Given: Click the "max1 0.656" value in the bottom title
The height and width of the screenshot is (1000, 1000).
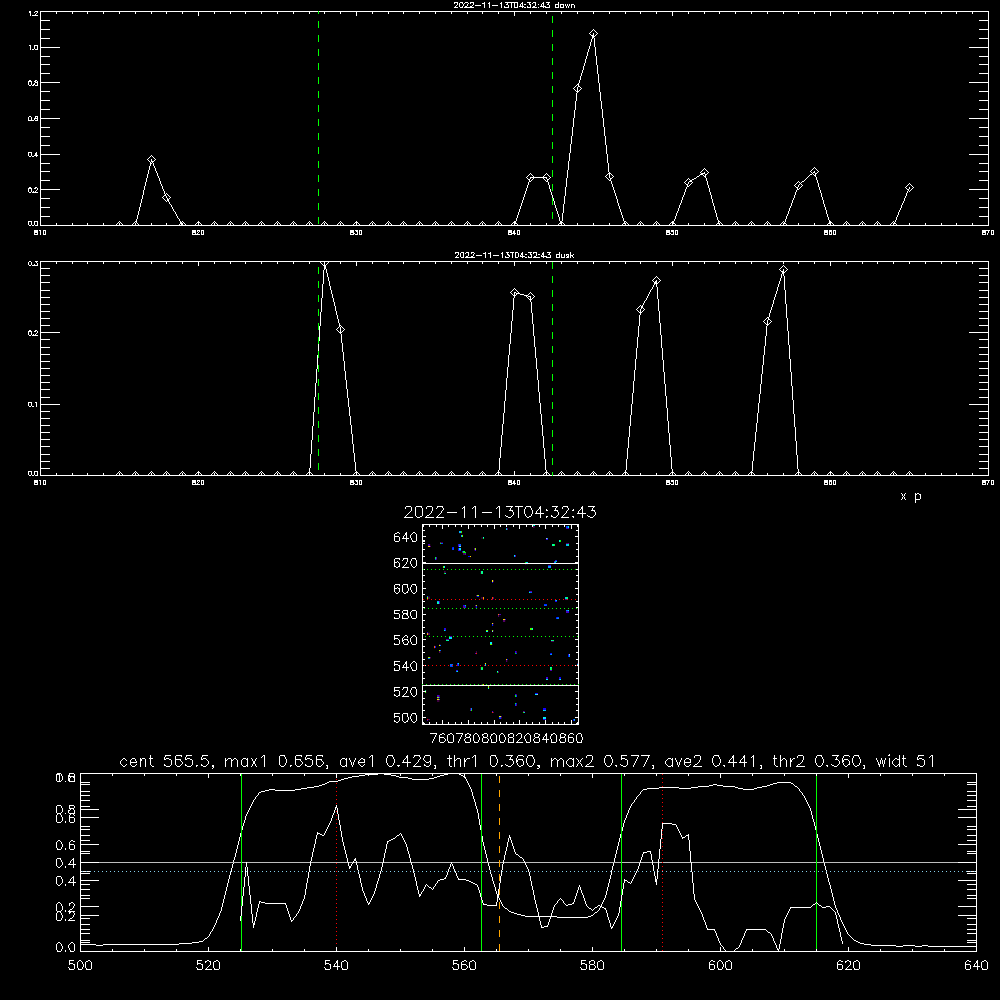Looking at the screenshot, I should (x=275, y=761).
